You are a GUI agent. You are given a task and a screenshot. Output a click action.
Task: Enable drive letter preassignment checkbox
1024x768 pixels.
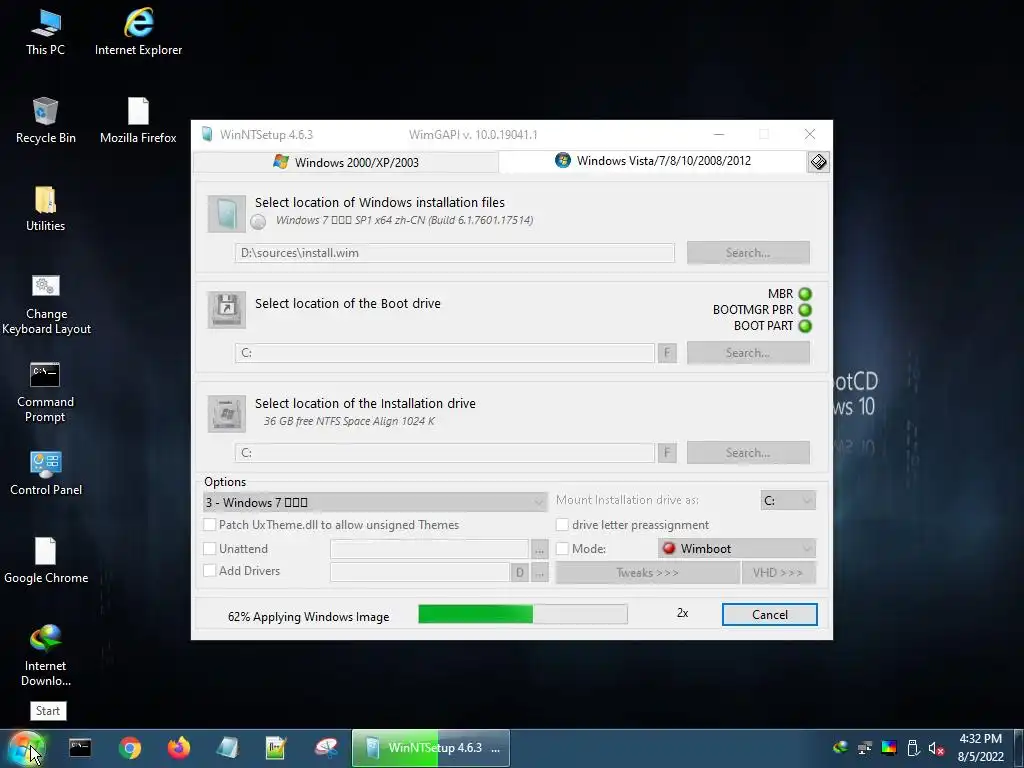coord(562,525)
